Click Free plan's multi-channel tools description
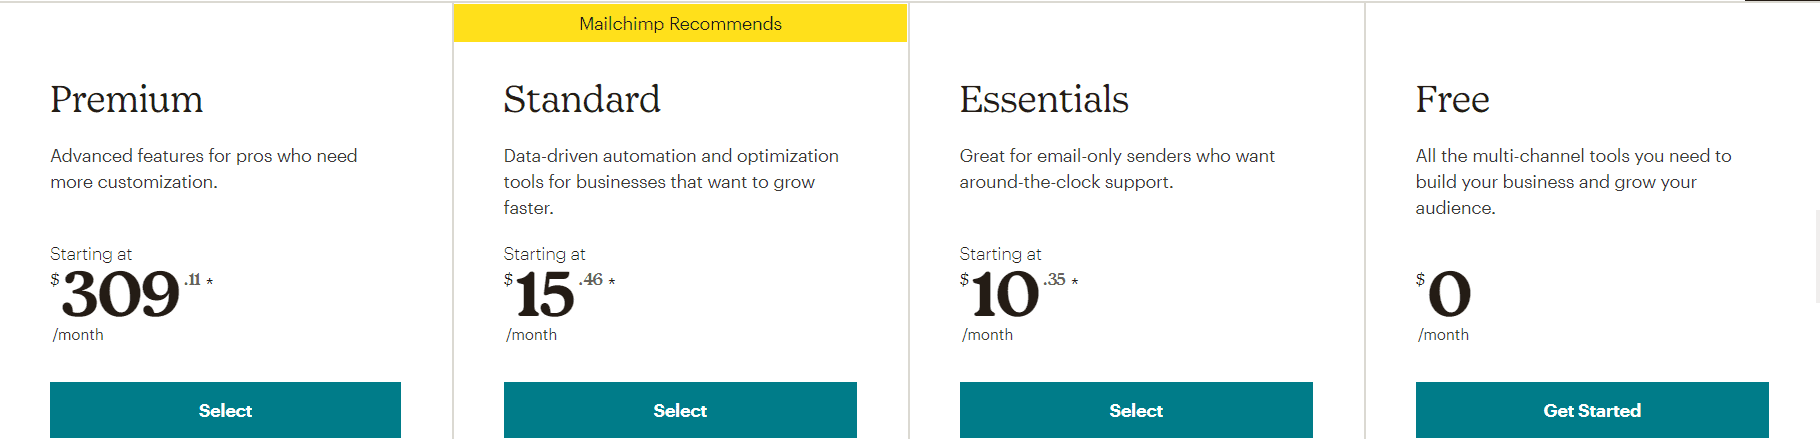The height and width of the screenshot is (439, 1820). 1573,182
